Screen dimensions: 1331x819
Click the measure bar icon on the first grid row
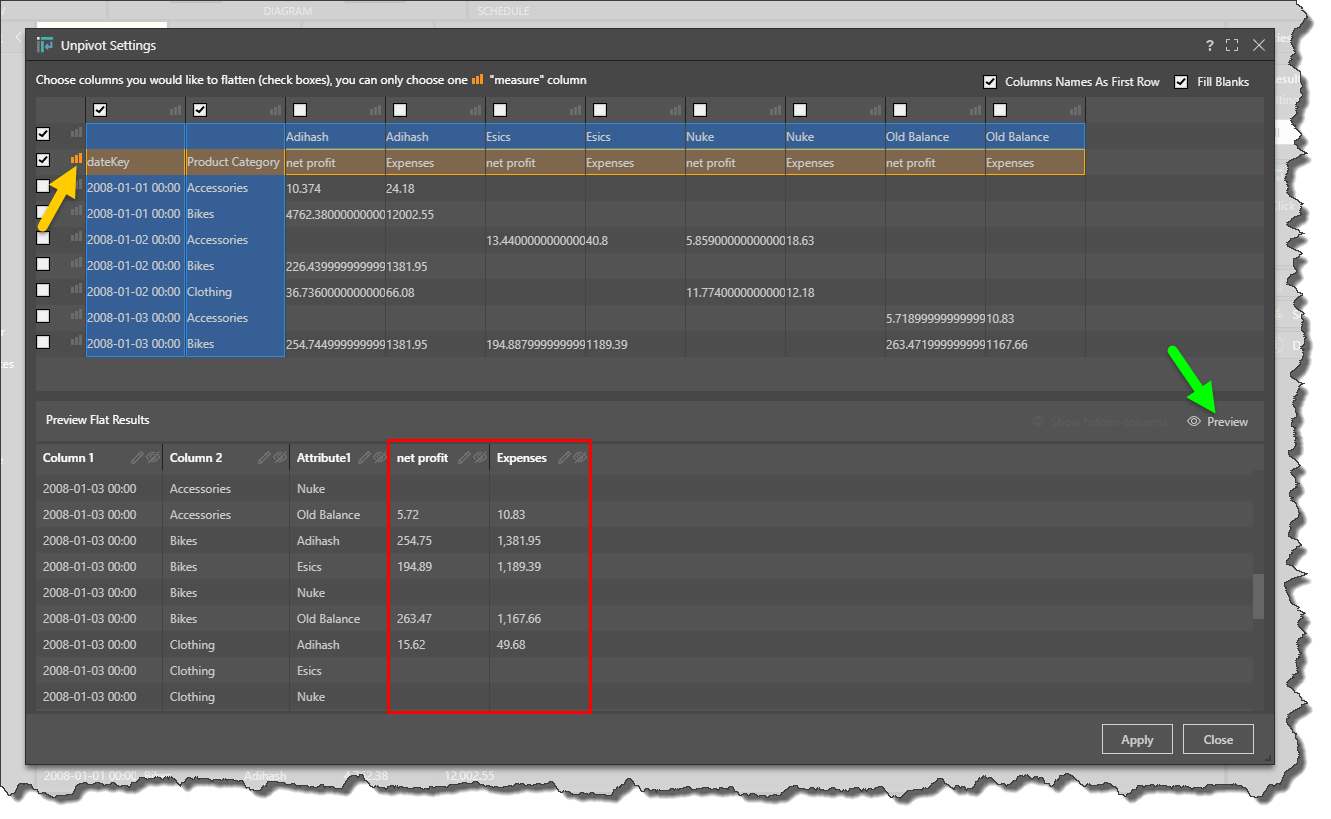coord(76,133)
